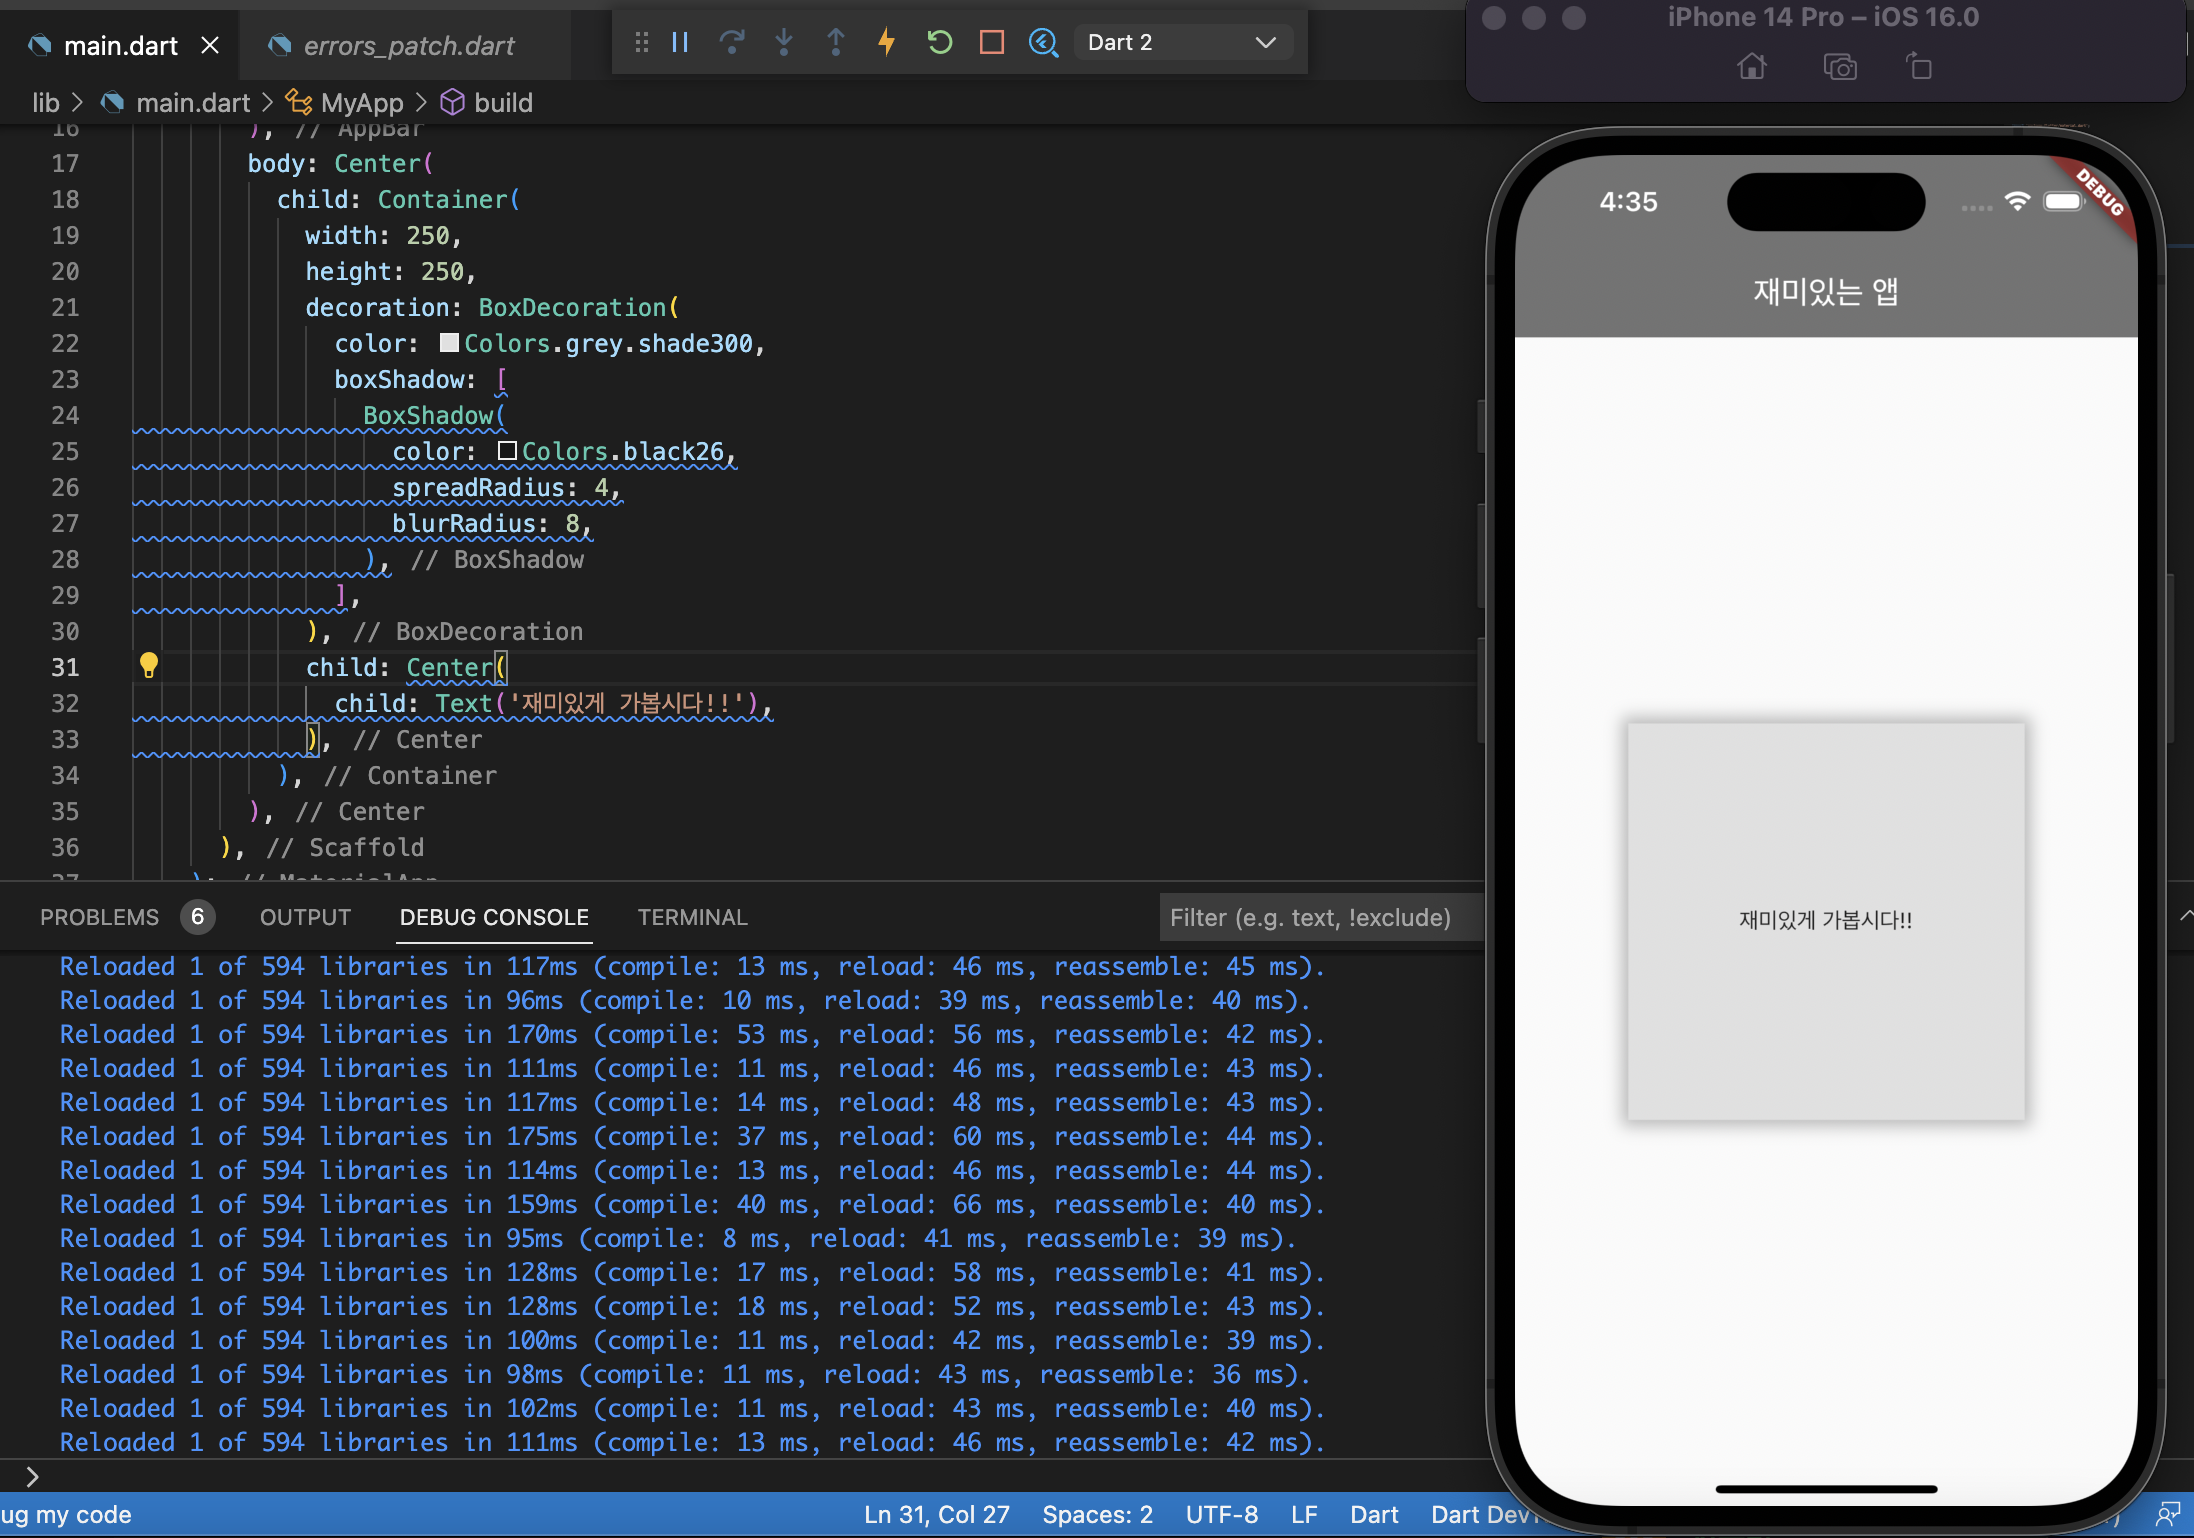Click the lightbulb quick-fix icon
Viewport: 2194px width, 1538px height.
pos(149,666)
